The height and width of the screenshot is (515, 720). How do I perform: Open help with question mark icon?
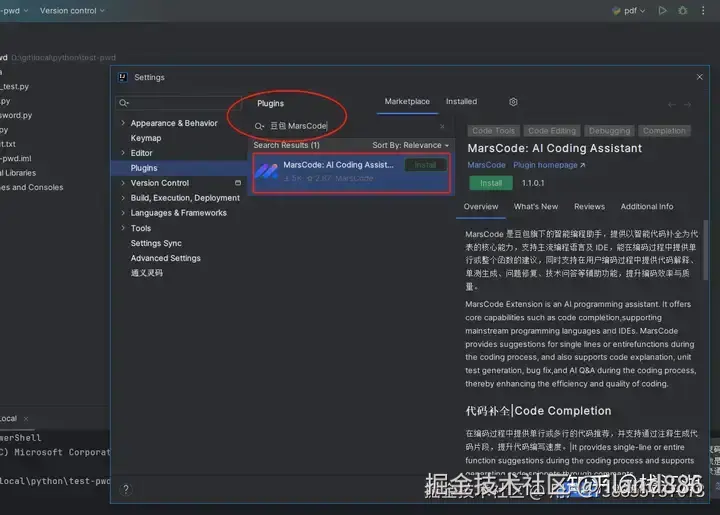click(x=126, y=489)
